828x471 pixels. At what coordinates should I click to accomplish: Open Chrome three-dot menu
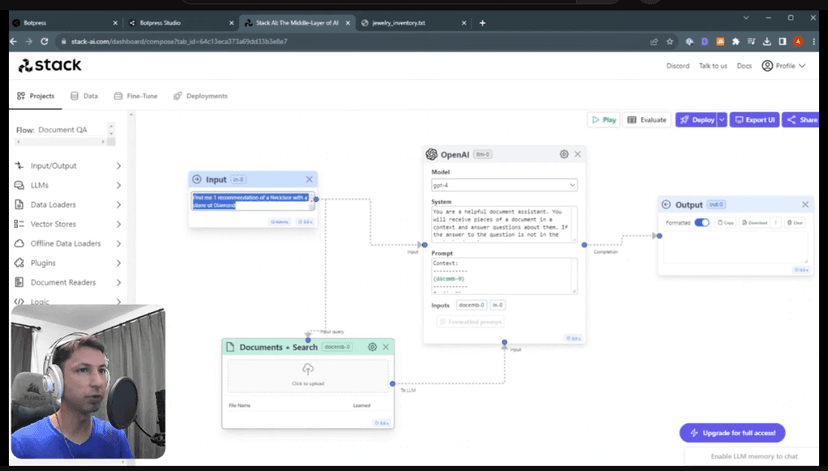tap(814, 41)
